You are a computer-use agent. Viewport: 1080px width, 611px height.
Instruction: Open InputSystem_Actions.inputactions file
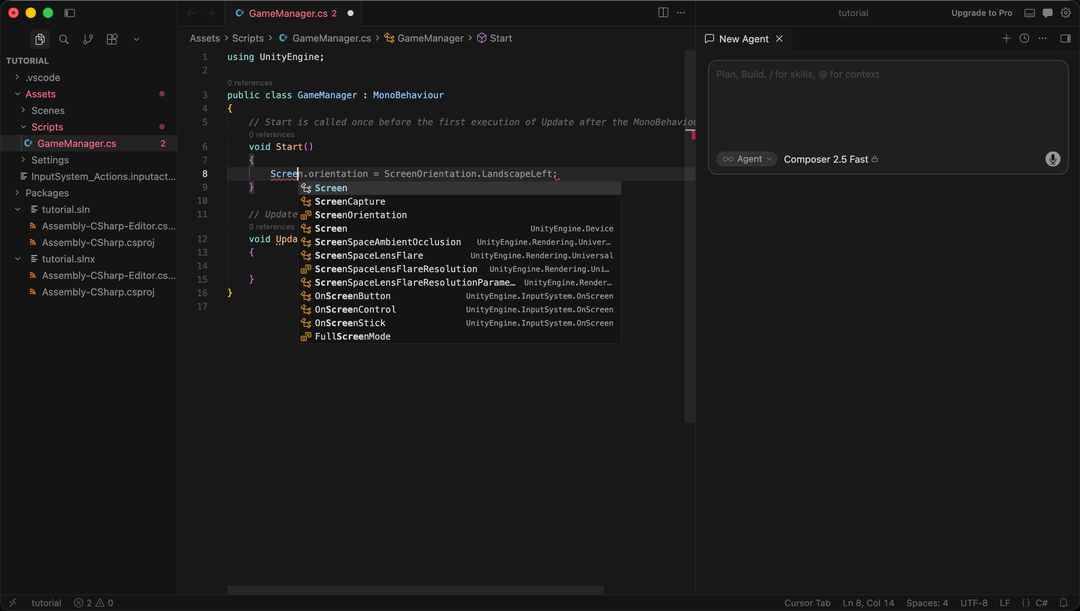[88, 176]
